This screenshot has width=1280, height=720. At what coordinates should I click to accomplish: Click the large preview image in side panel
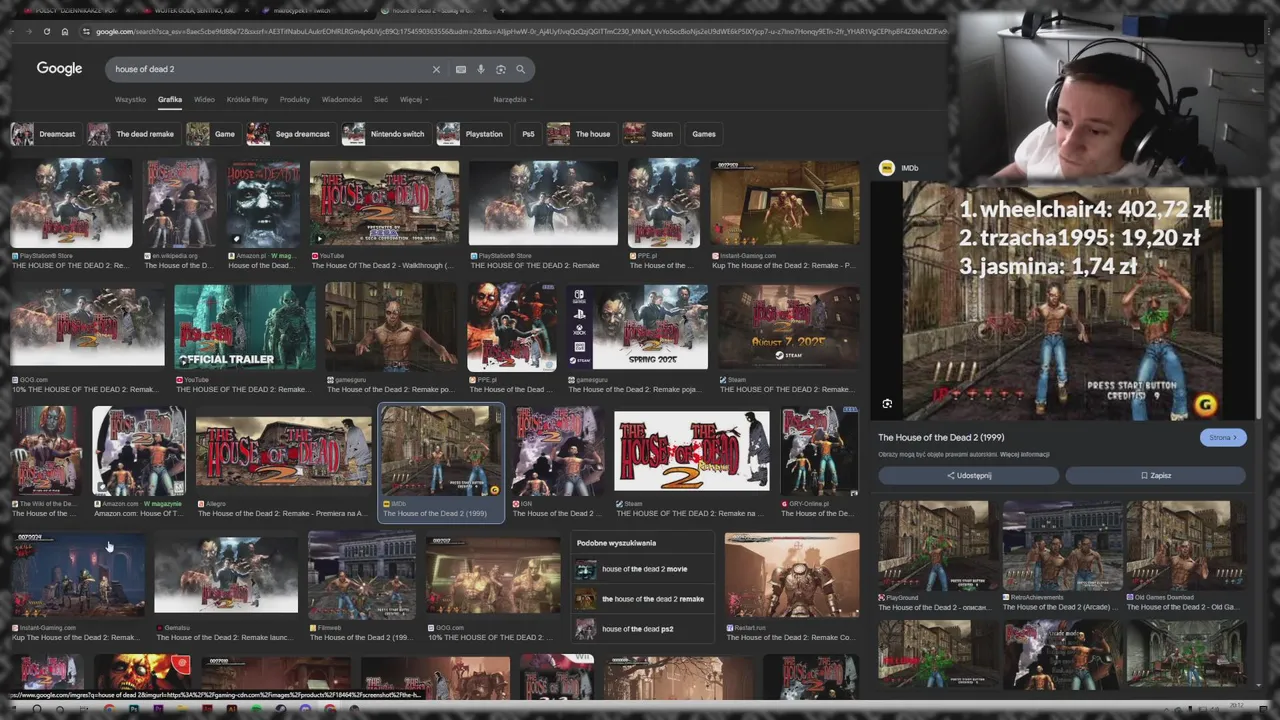pyautogui.click(x=1062, y=302)
